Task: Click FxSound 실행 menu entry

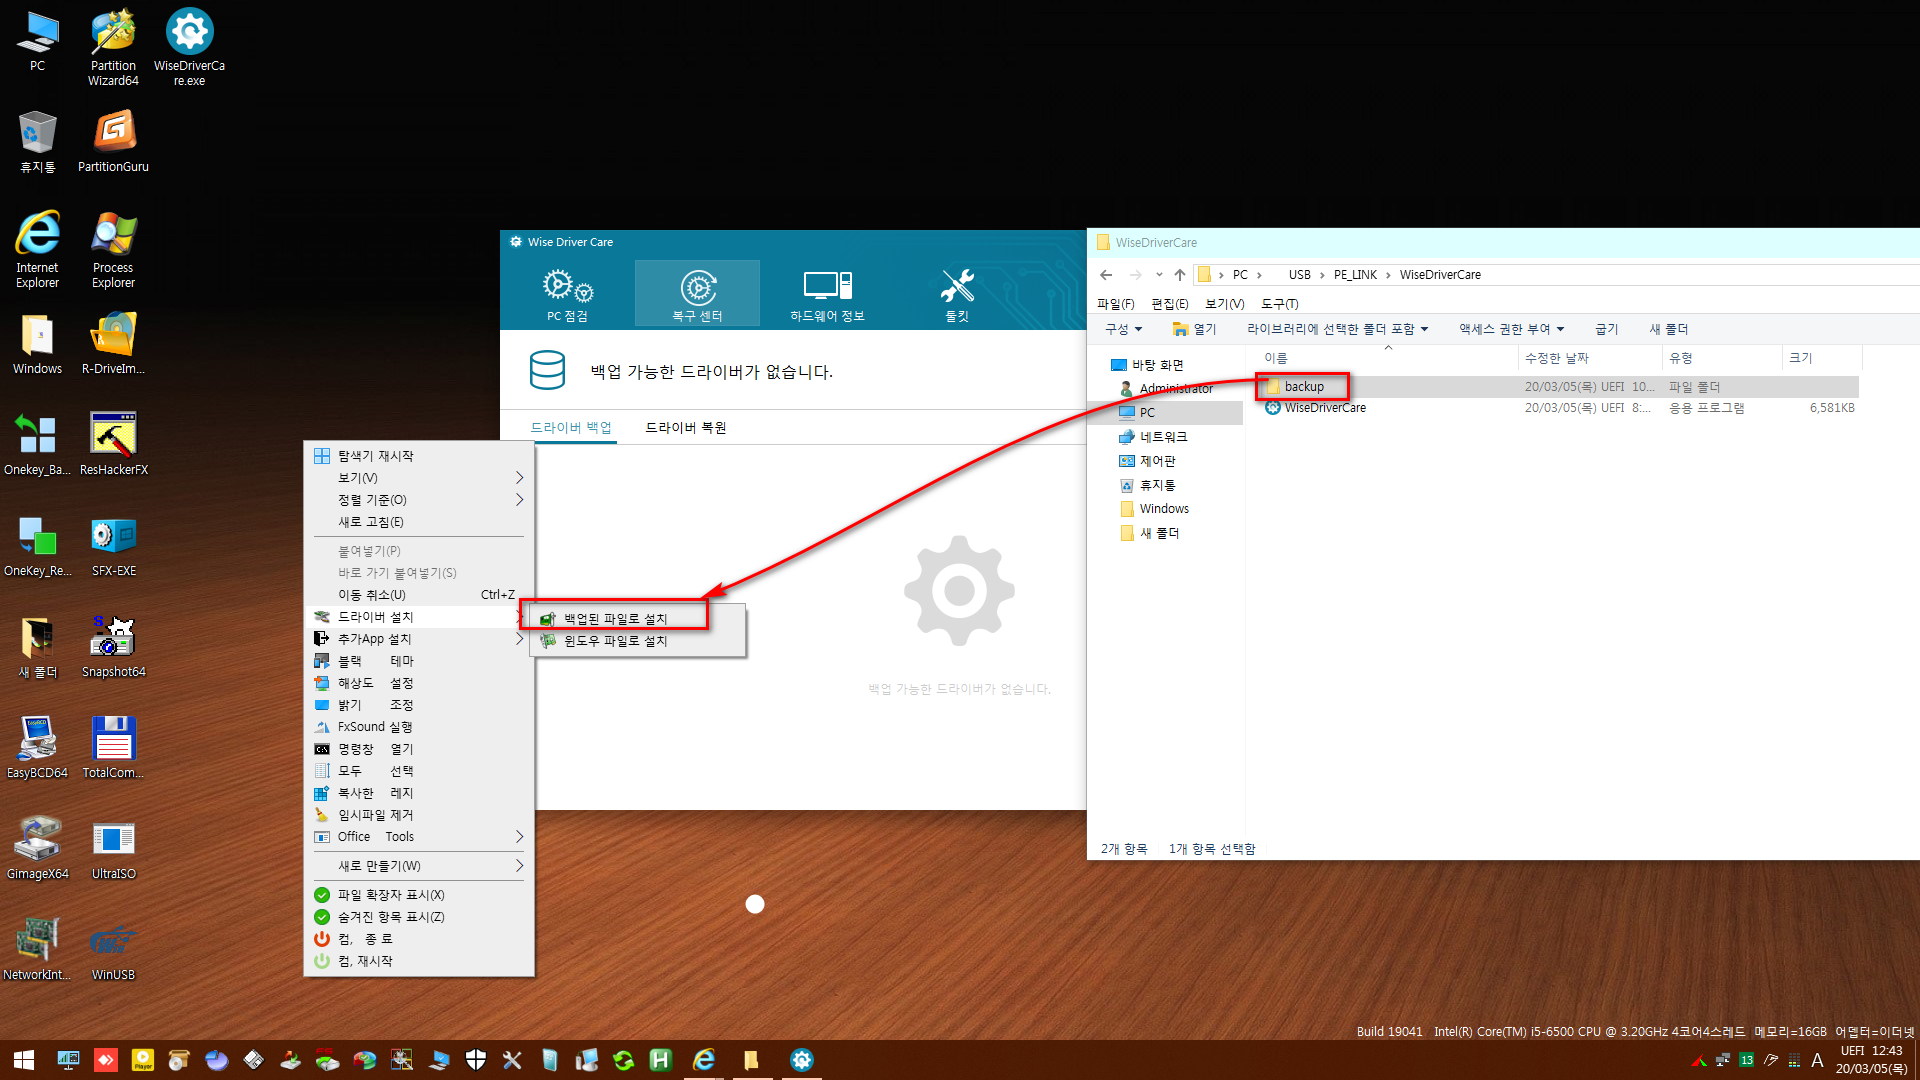Action: coord(418,727)
